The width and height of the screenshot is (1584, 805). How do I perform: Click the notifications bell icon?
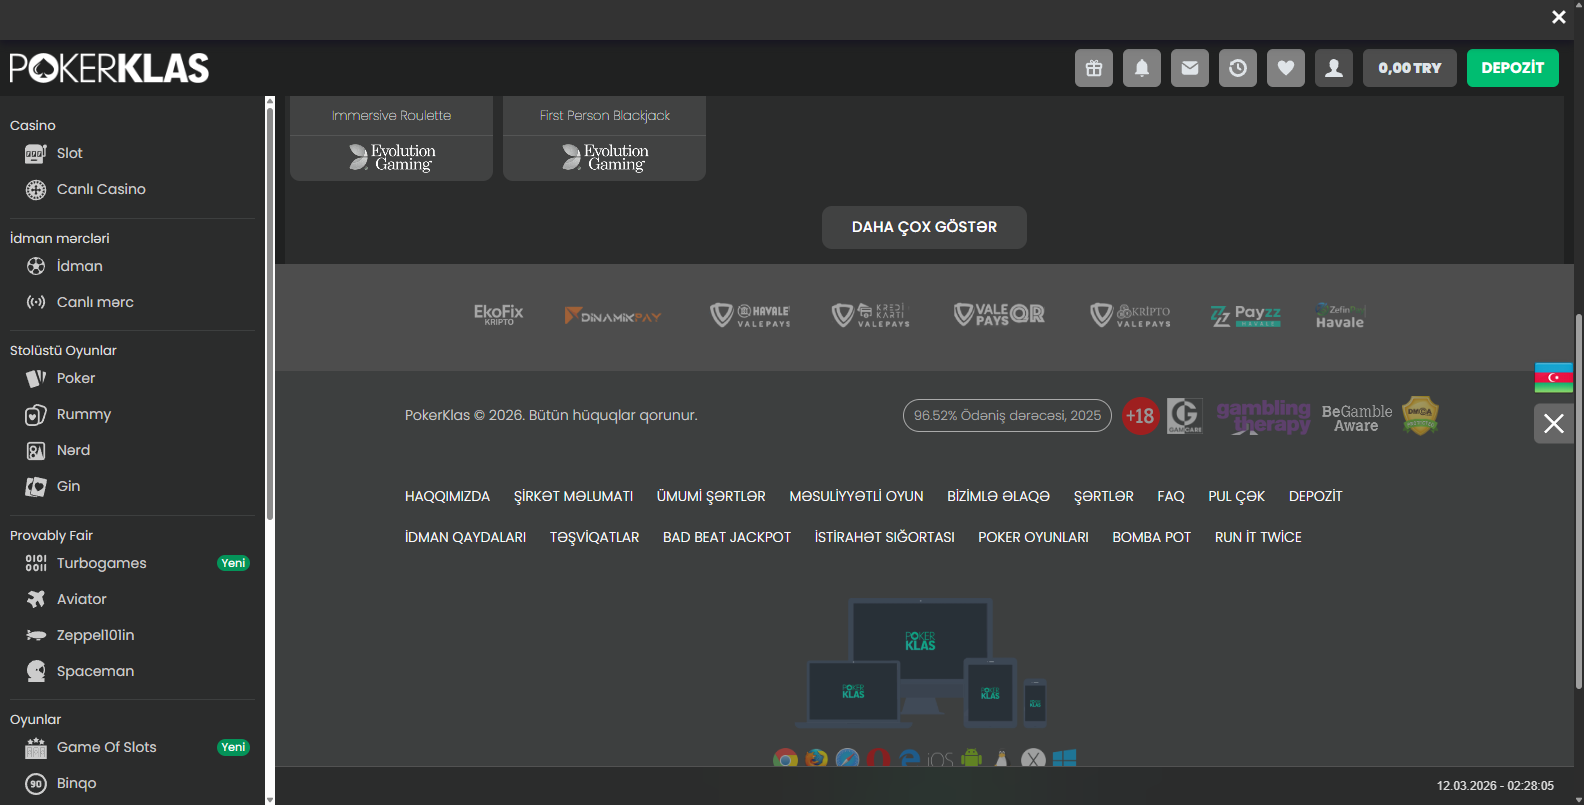[1141, 68]
